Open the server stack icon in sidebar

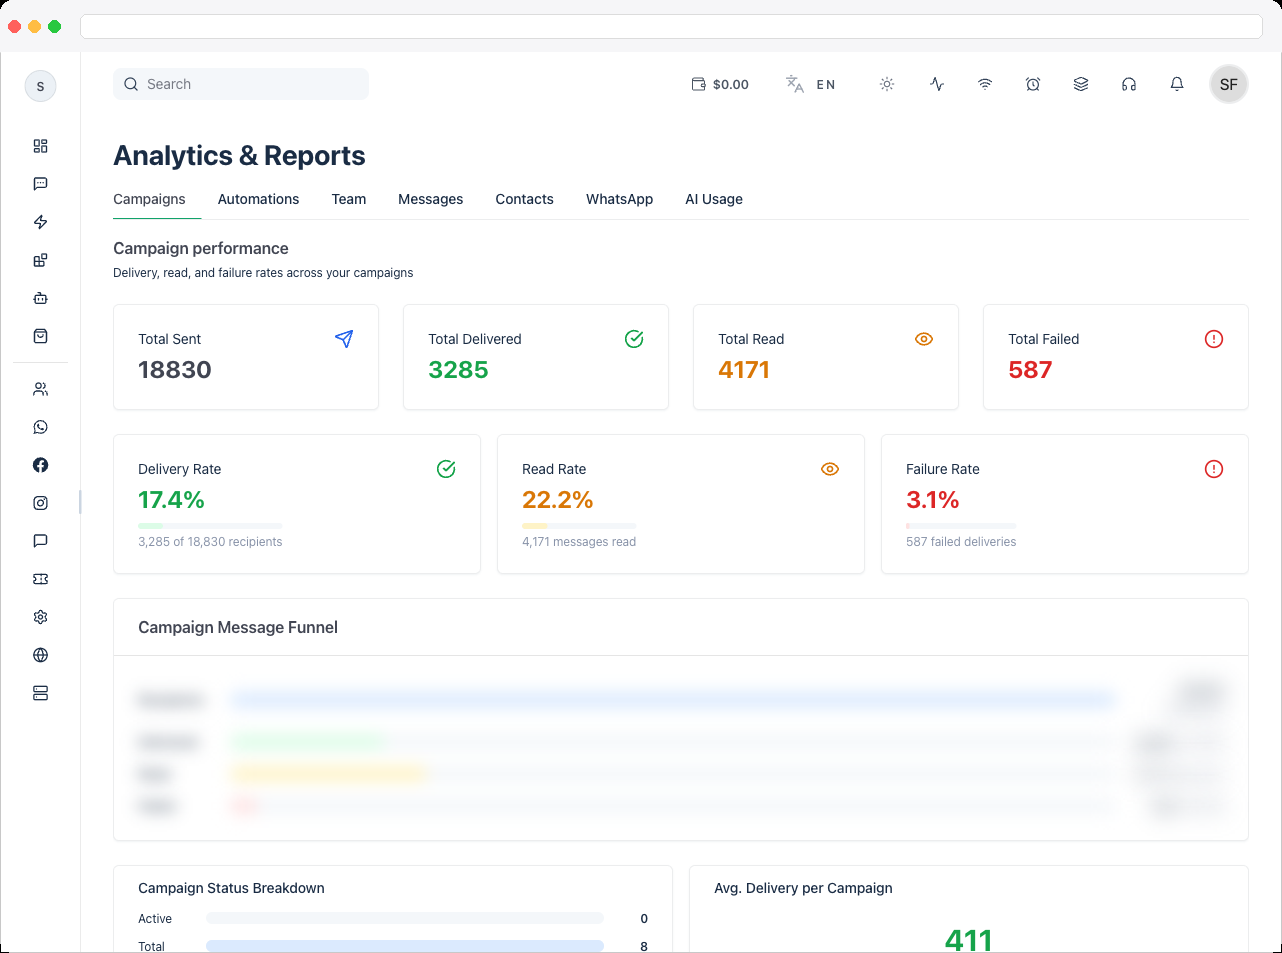click(40, 693)
